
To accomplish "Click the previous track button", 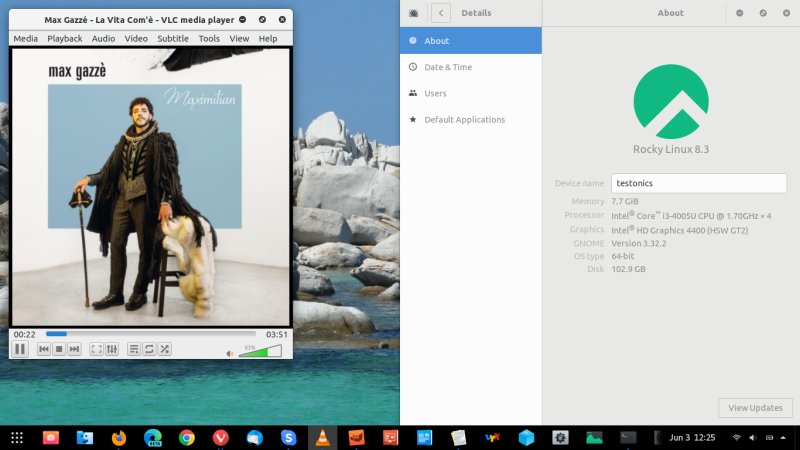I will tap(44, 349).
